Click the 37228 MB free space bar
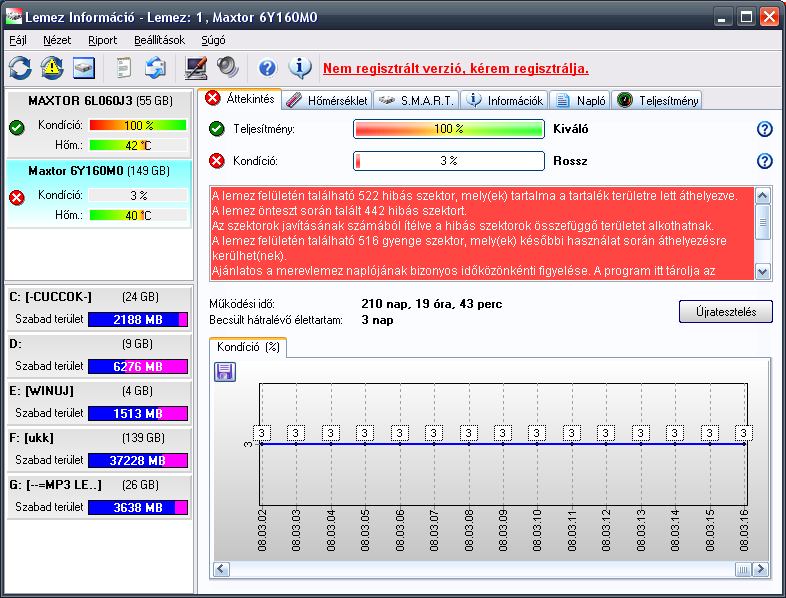The width and height of the screenshot is (786, 598). [x=138, y=460]
